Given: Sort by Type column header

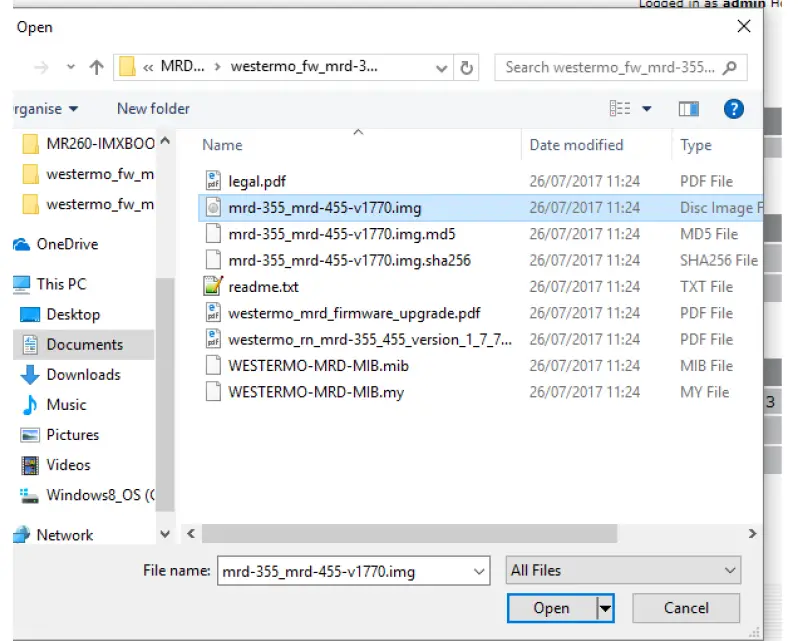Looking at the screenshot, I should click(696, 145).
